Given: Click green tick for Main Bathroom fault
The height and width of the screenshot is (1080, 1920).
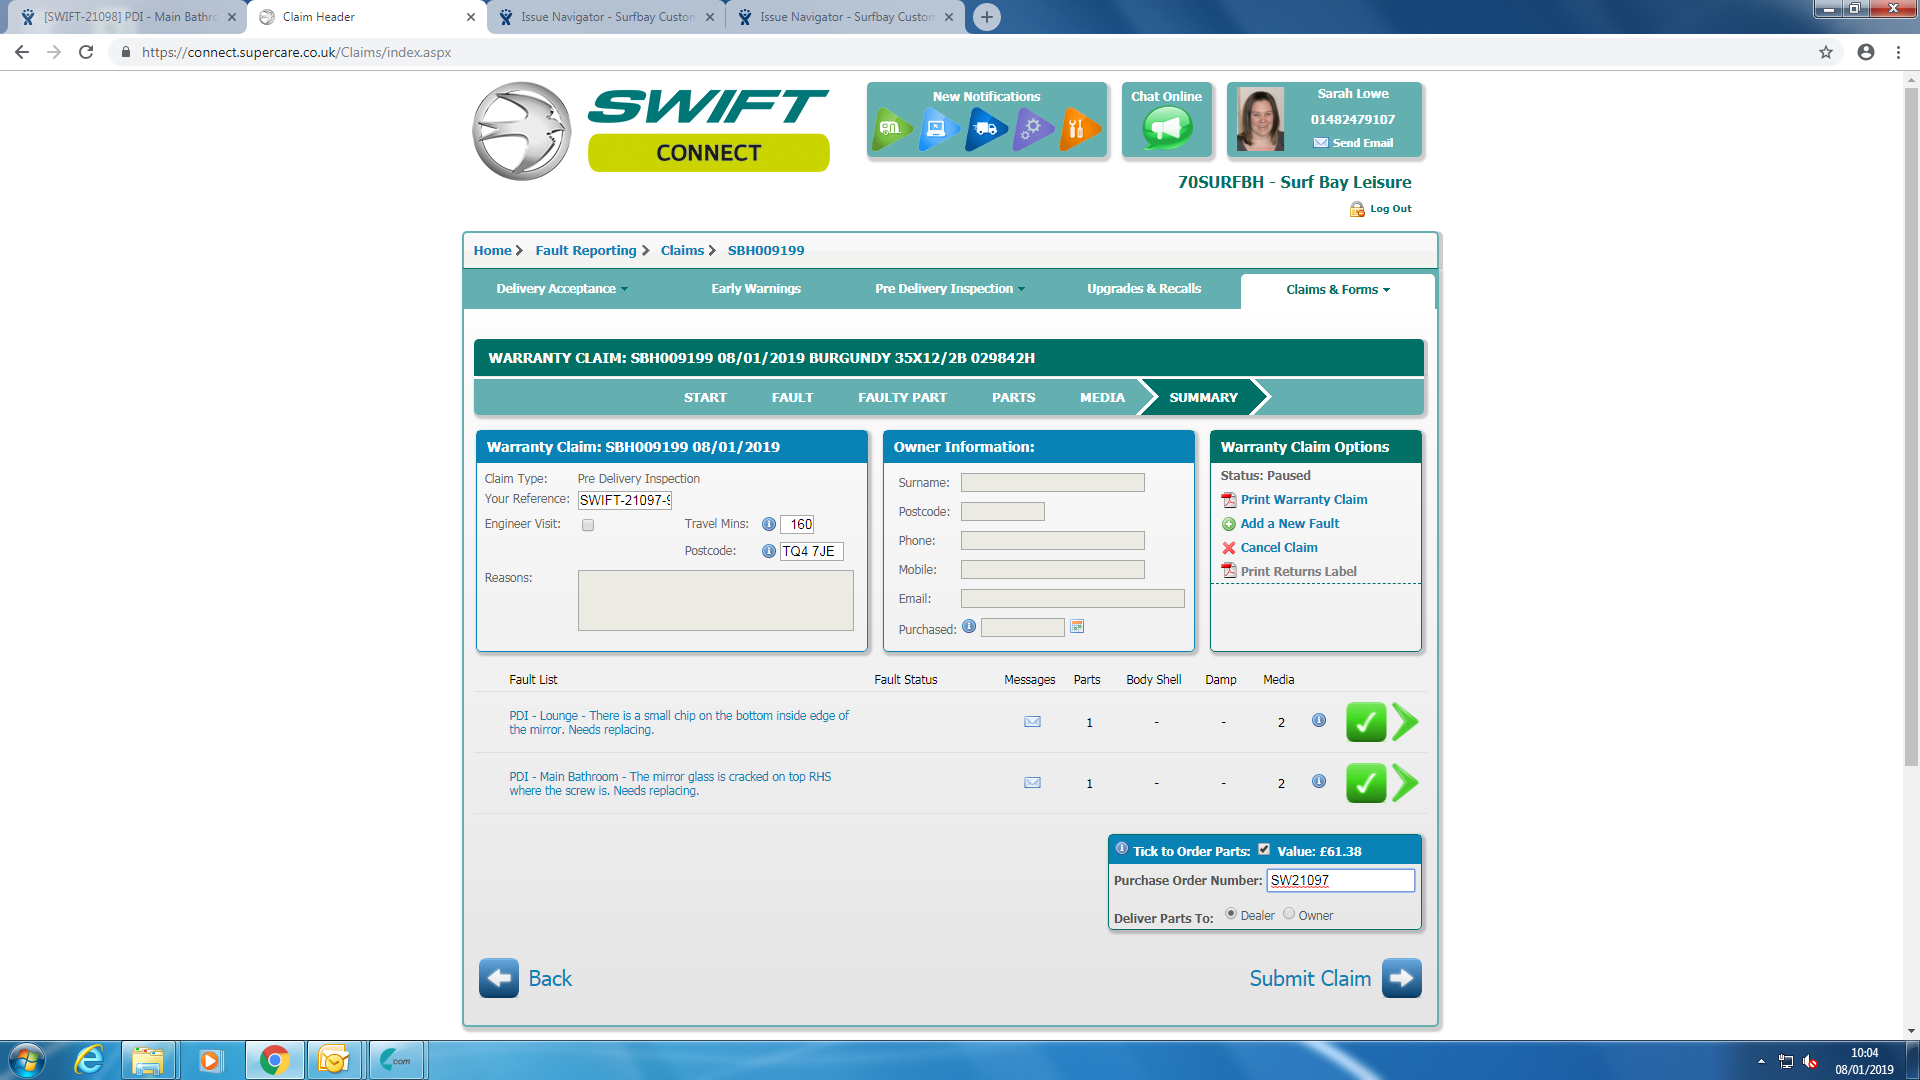Looking at the screenshot, I should click(1365, 783).
